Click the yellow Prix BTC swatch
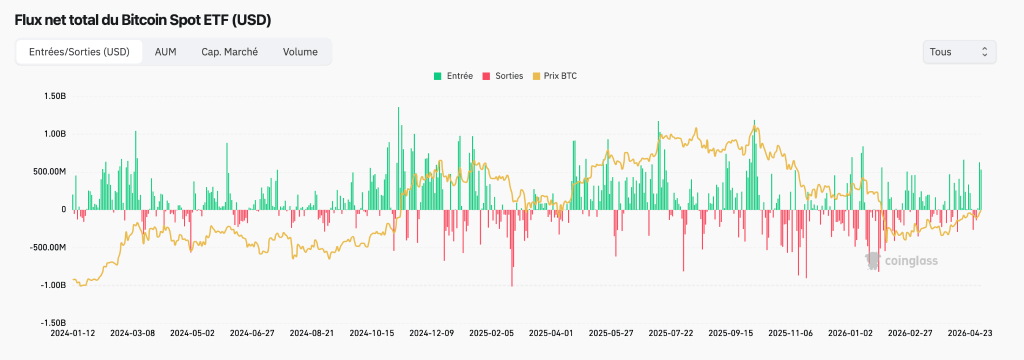This screenshot has width=1024, height=360. click(537, 76)
